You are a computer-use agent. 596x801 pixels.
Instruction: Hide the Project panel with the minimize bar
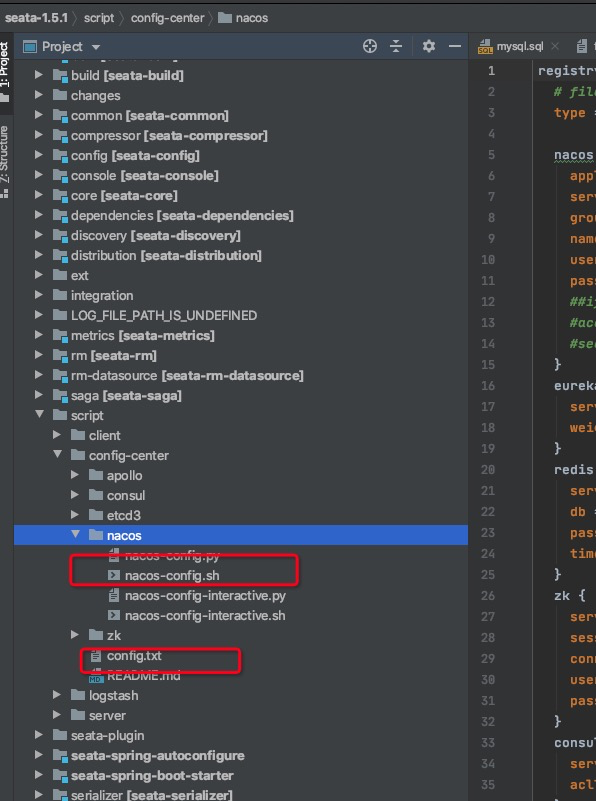point(455,46)
